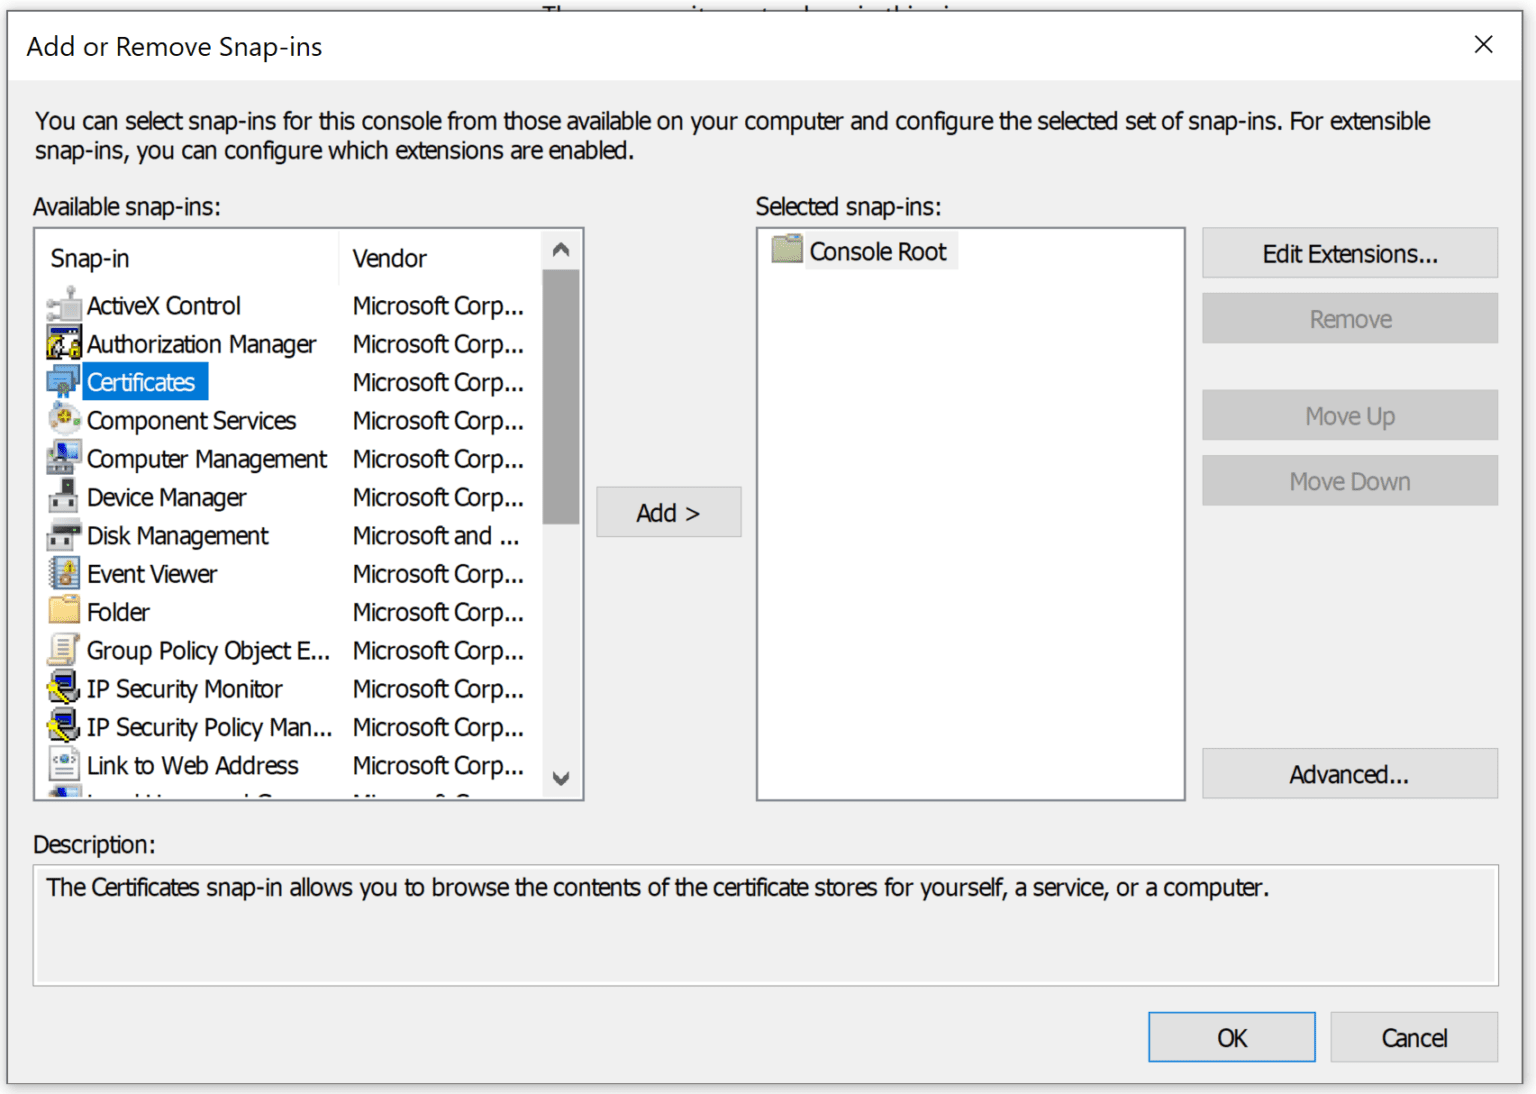Open Edit Extensions dialog

(x=1349, y=253)
